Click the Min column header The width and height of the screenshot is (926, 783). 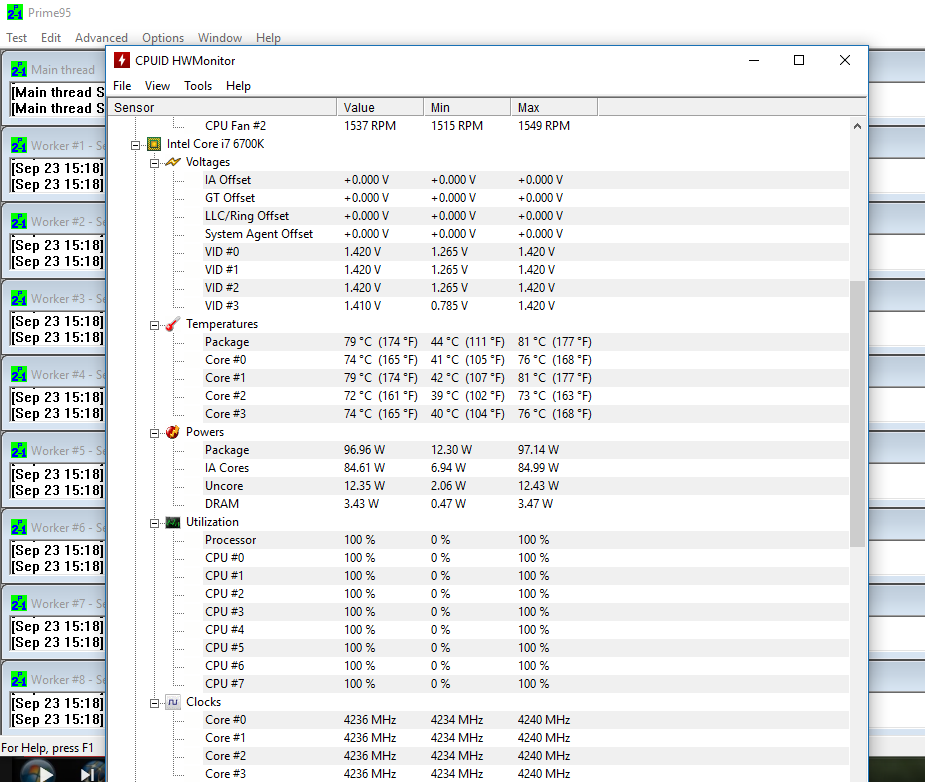[467, 107]
